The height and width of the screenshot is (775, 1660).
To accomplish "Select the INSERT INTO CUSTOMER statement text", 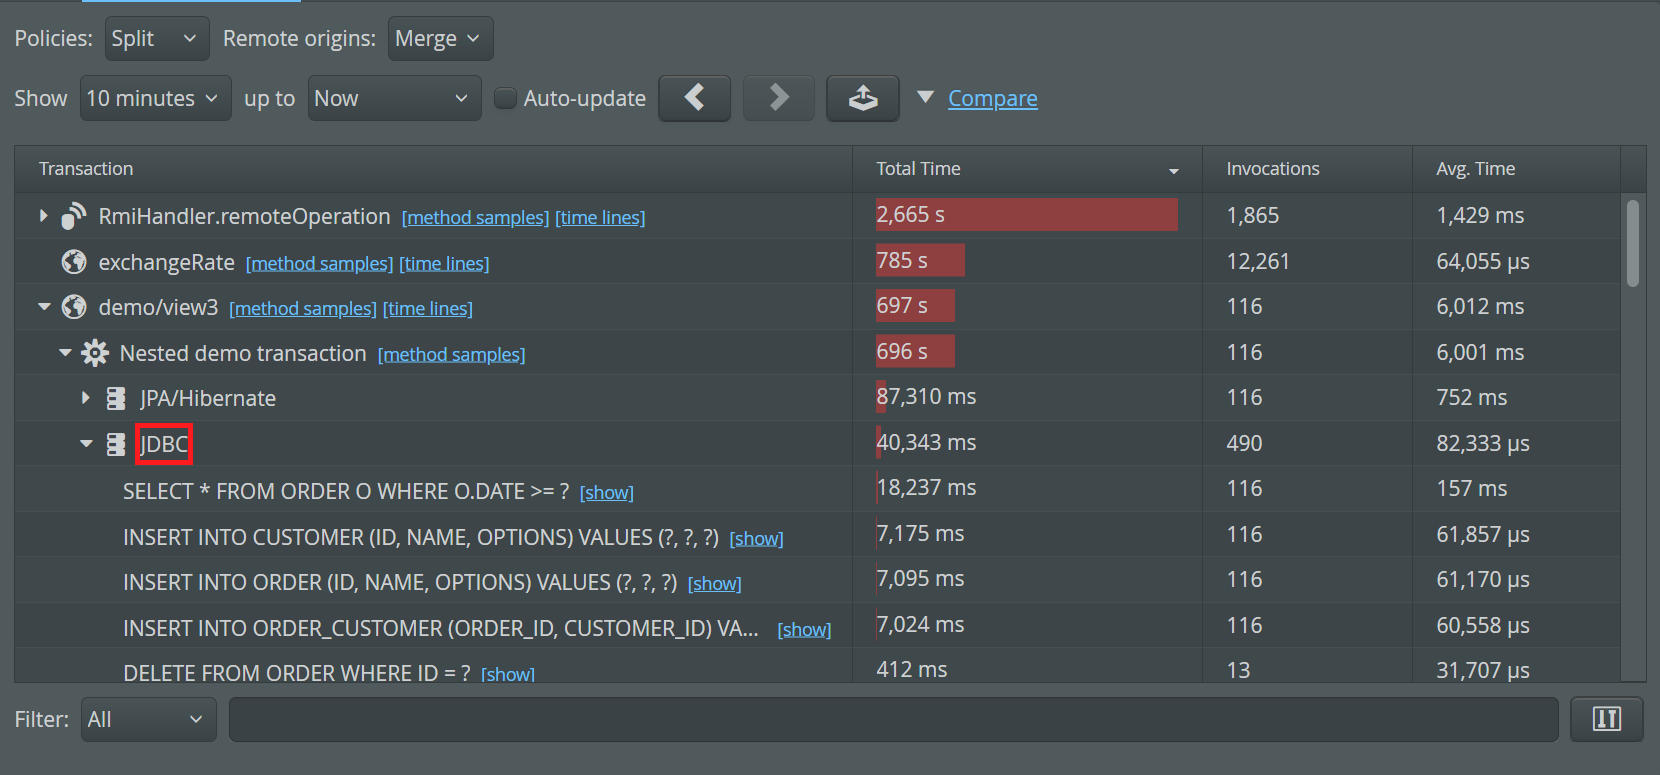I will pos(421,537).
